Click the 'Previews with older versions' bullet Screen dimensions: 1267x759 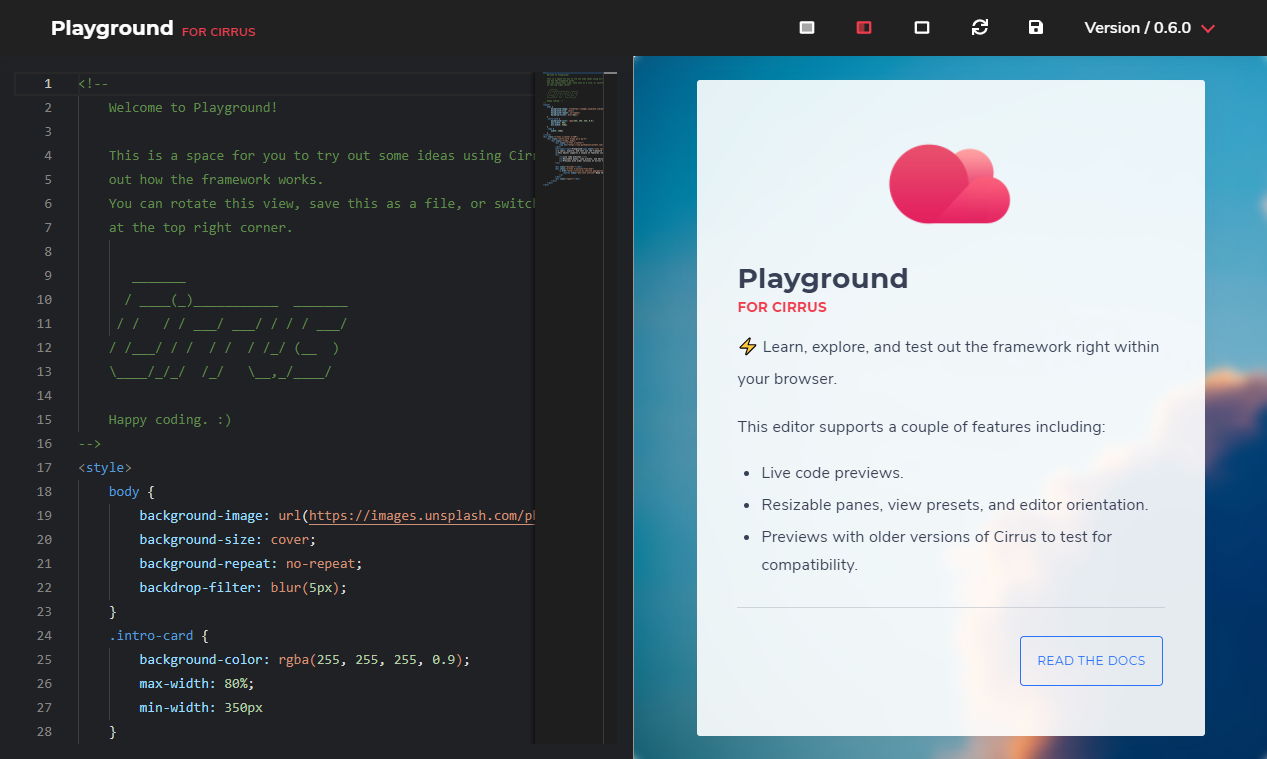936,551
